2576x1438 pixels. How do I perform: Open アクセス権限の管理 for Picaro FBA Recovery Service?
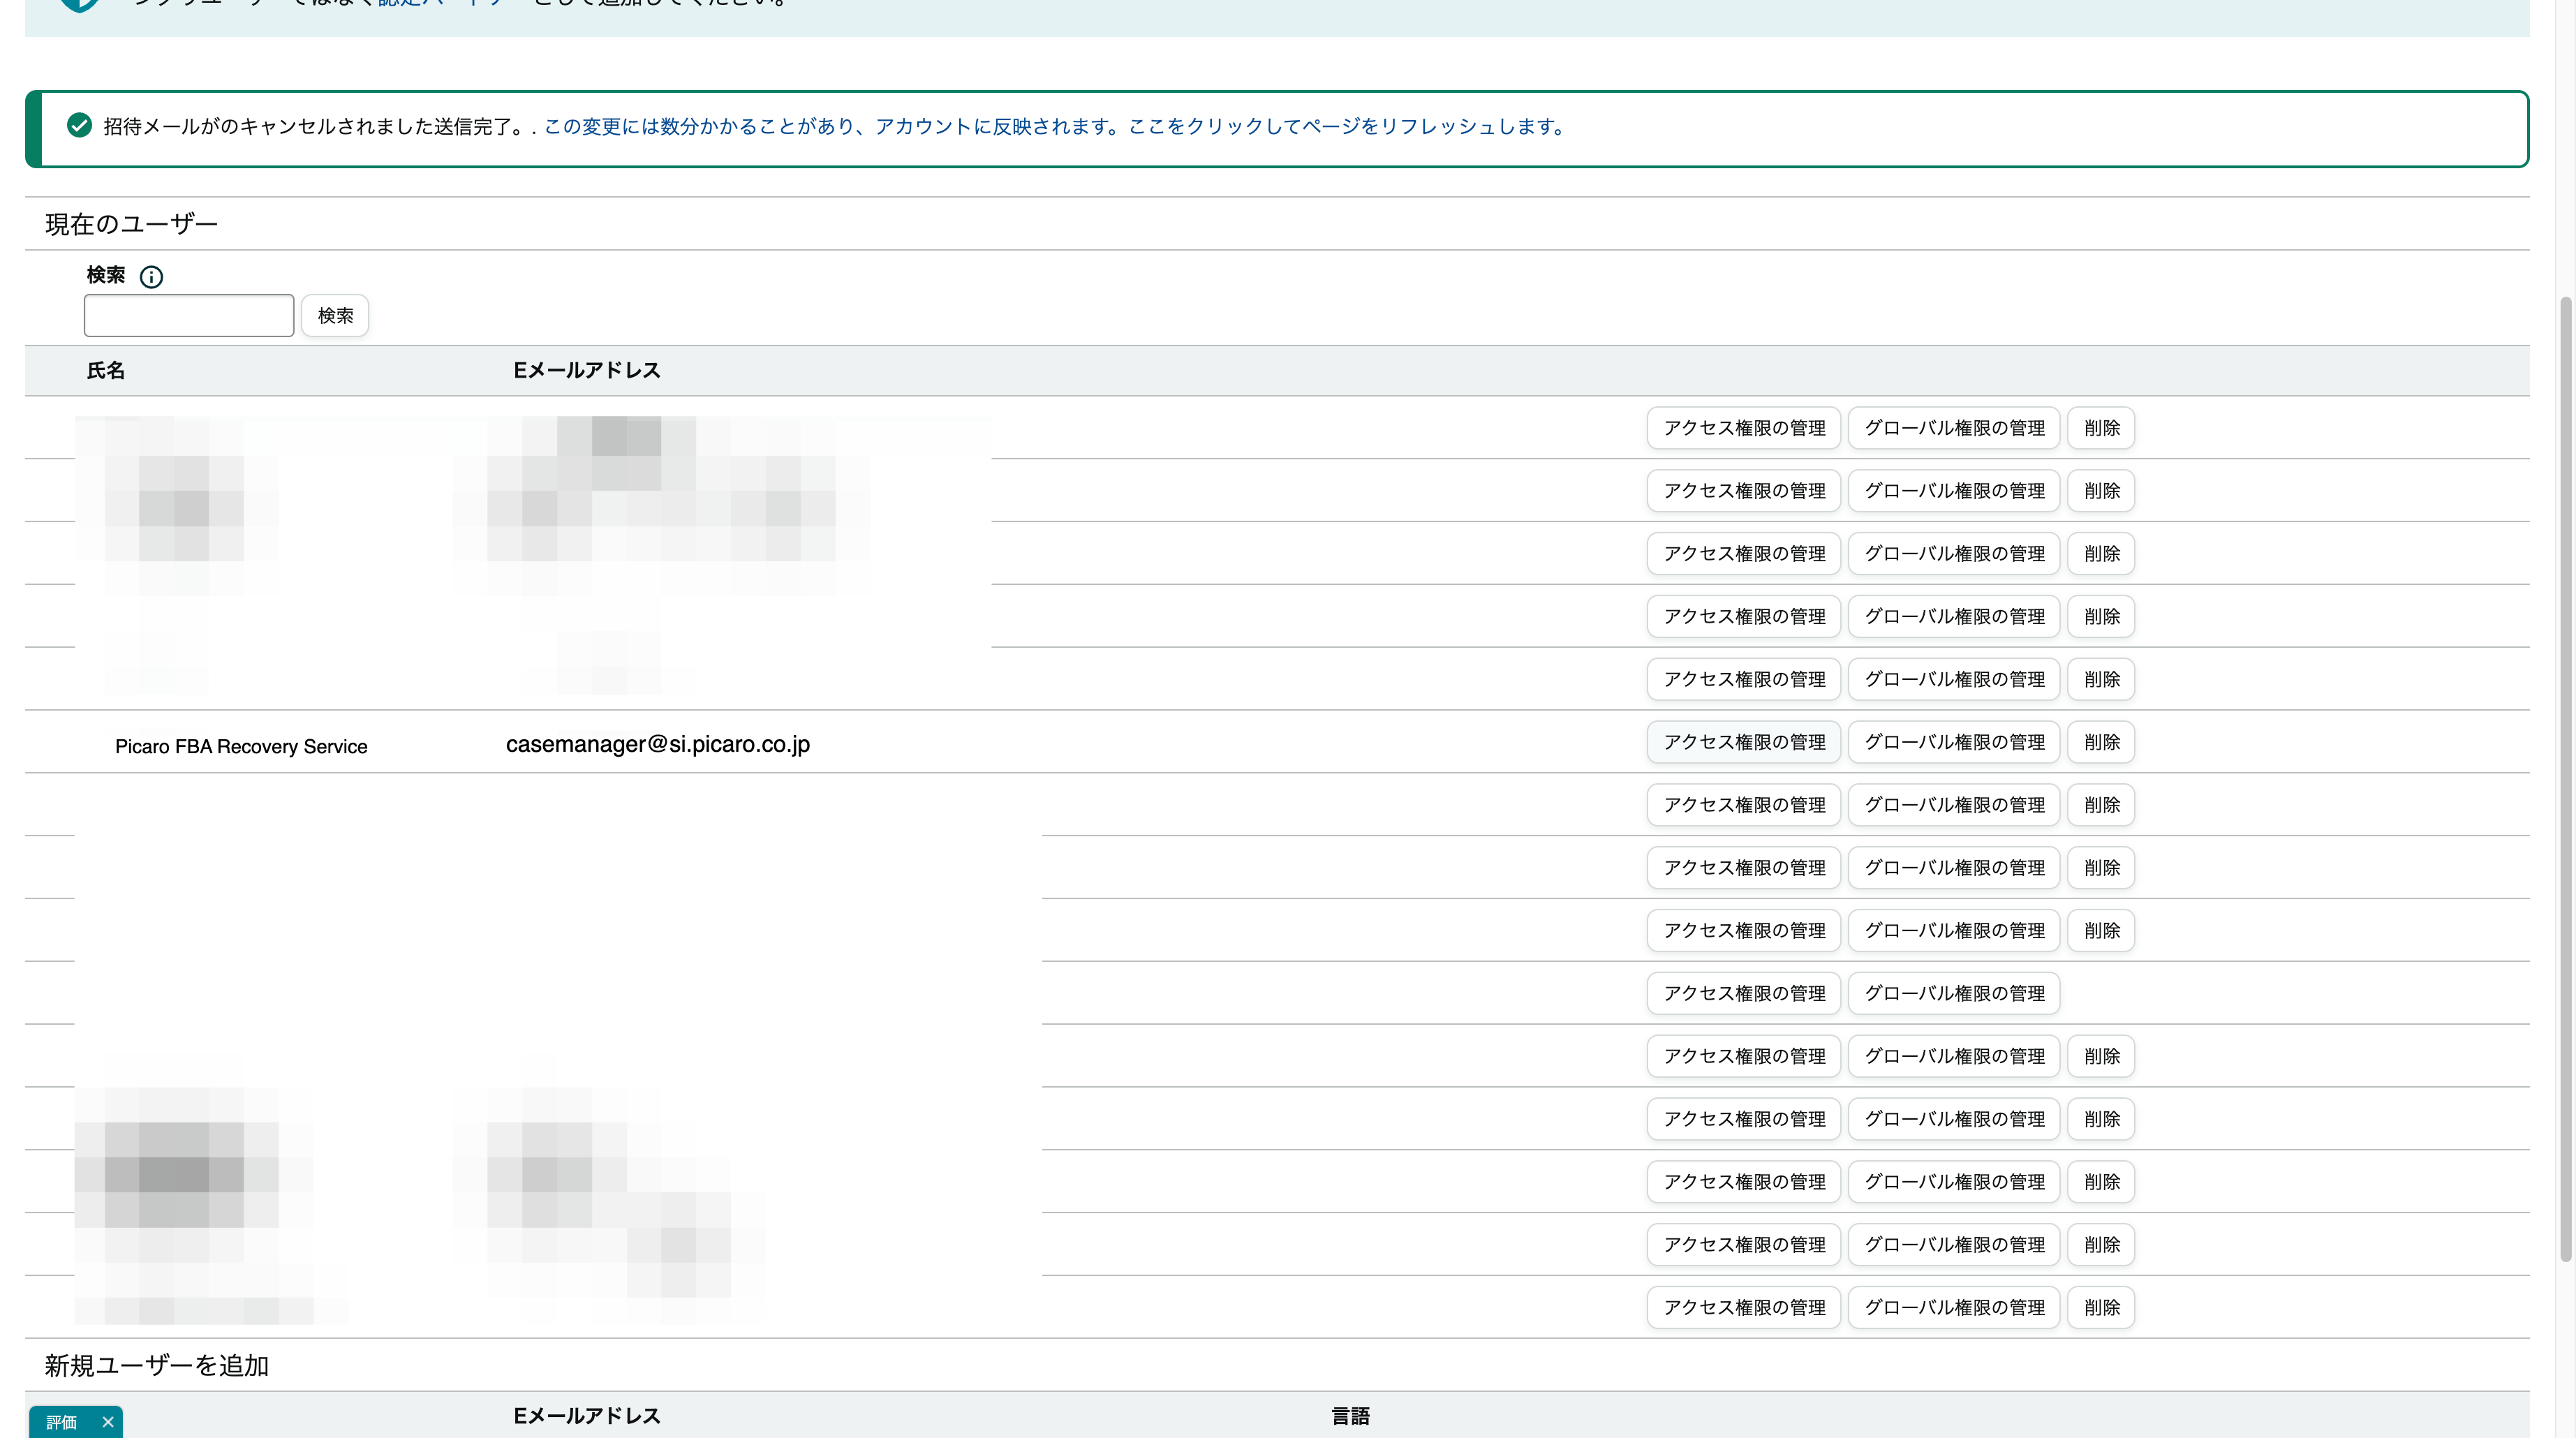pyautogui.click(x=1744, y=742)
